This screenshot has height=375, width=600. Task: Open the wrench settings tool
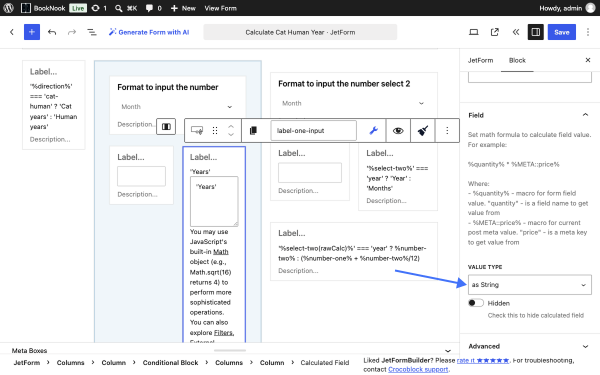pyautogui.click(x=373, y=130)
